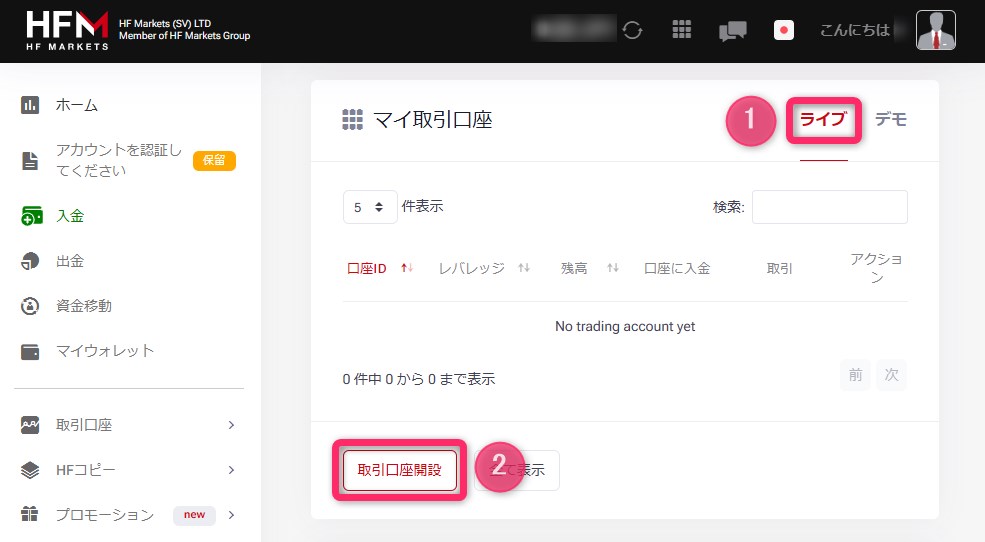Click アカウントを認証してください in sidebar
985x542 pixels.
118,160
